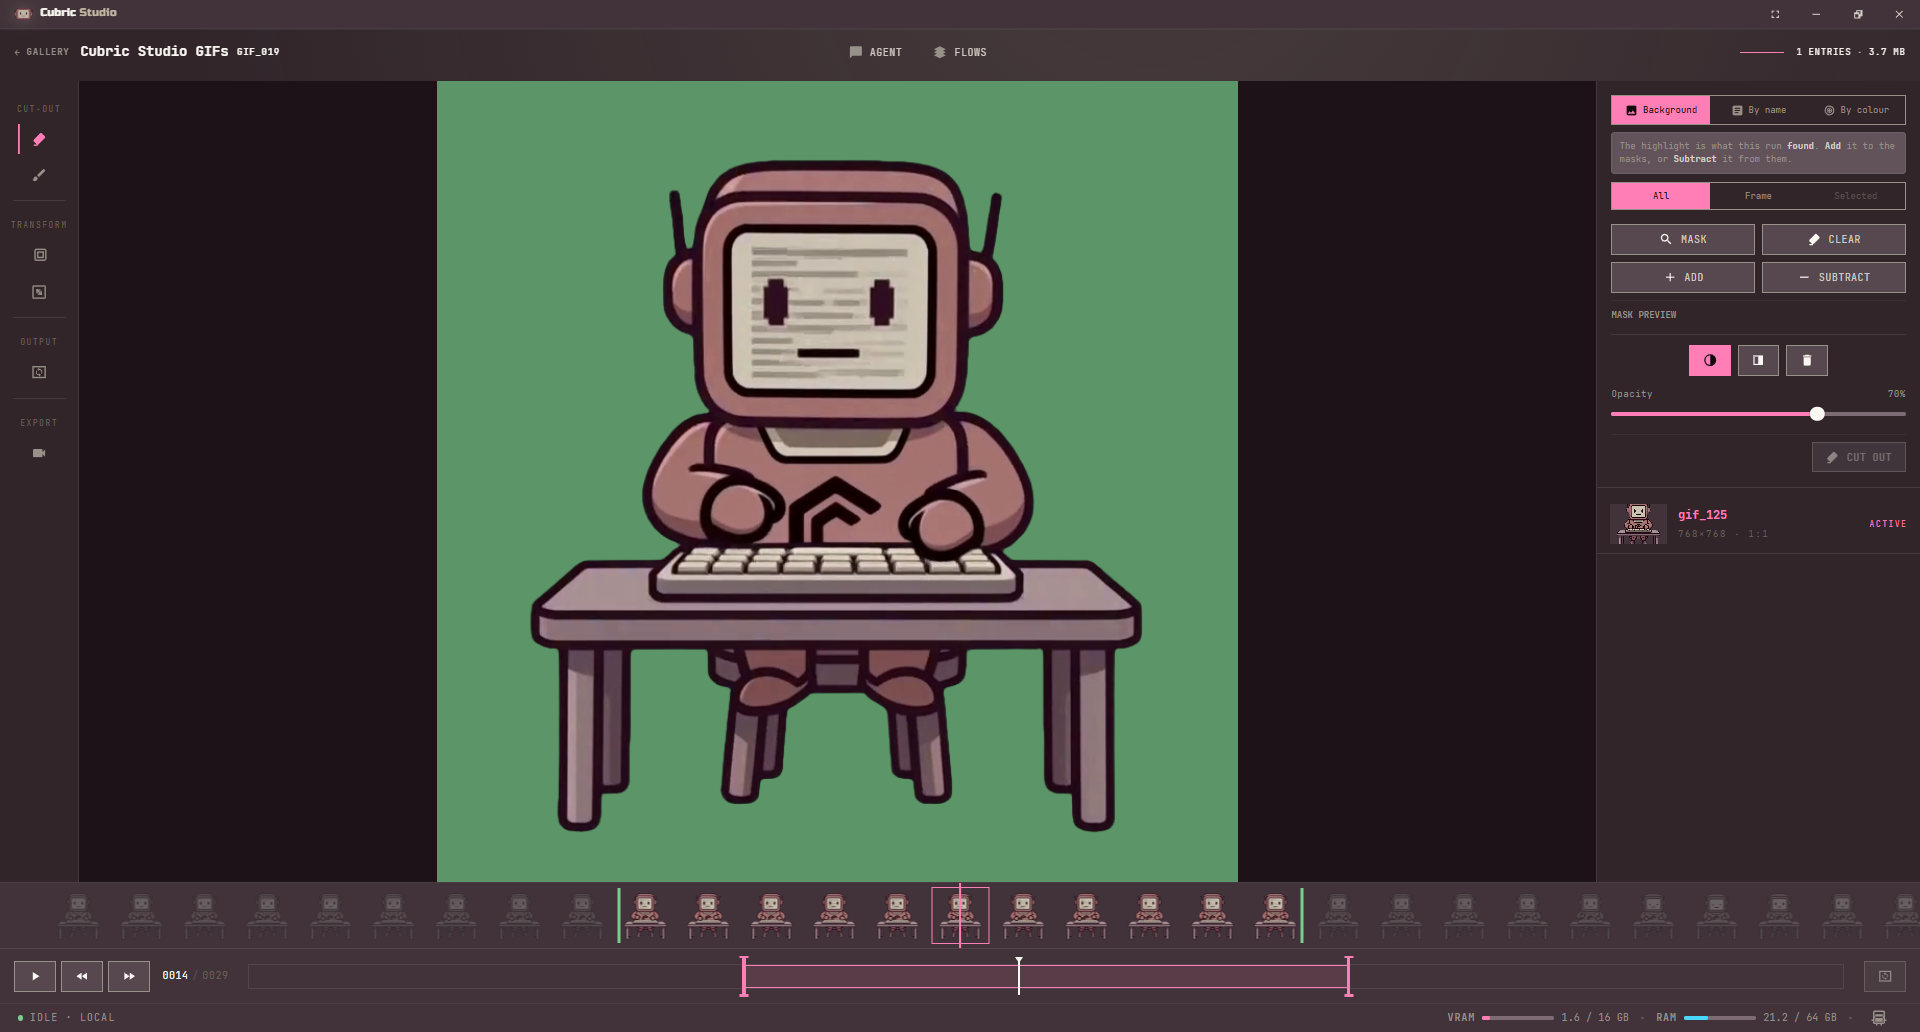The image size is (1920, 1032).
Task: Switch to Background cut-out mode
Action: coord(1660,110)
